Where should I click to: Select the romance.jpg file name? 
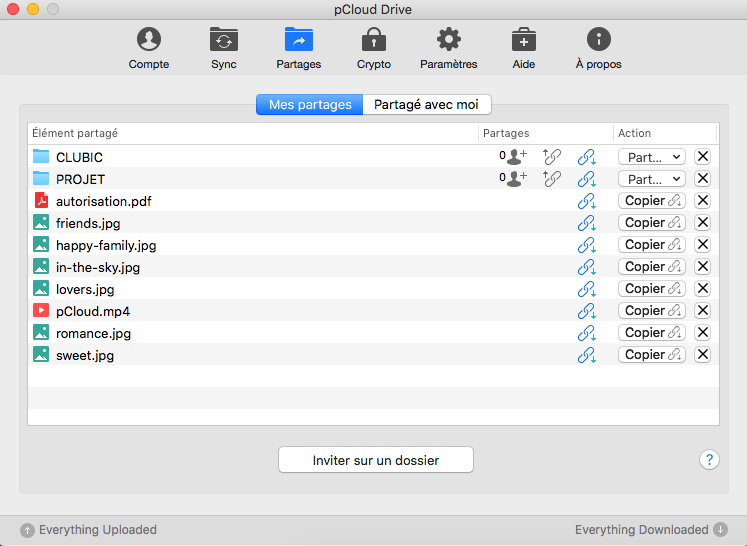click(x=93, y=334)
